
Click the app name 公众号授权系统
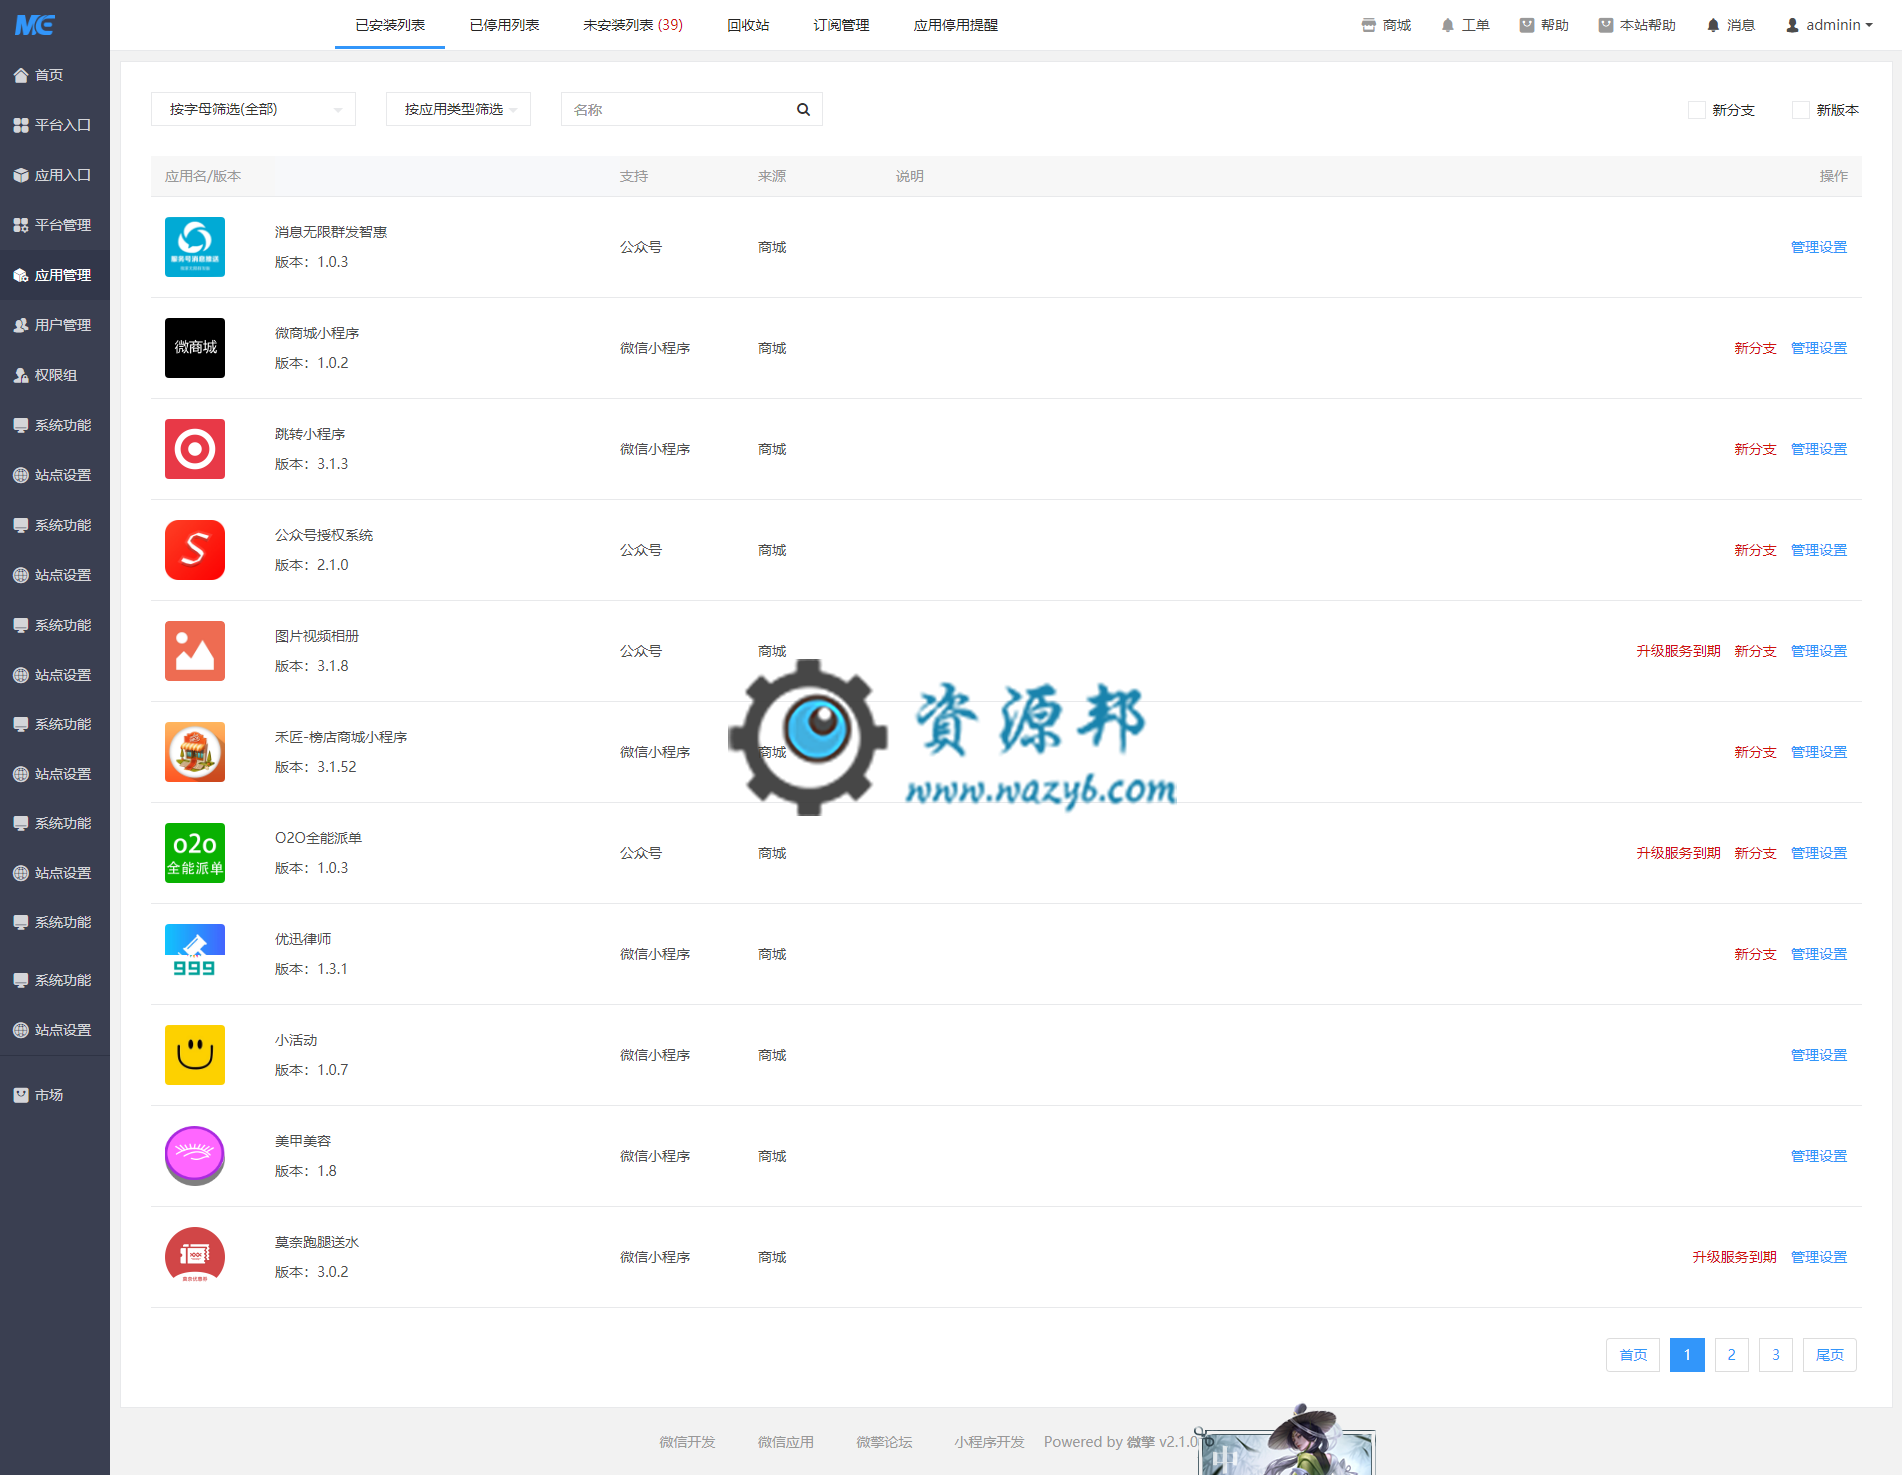point(324,535)
